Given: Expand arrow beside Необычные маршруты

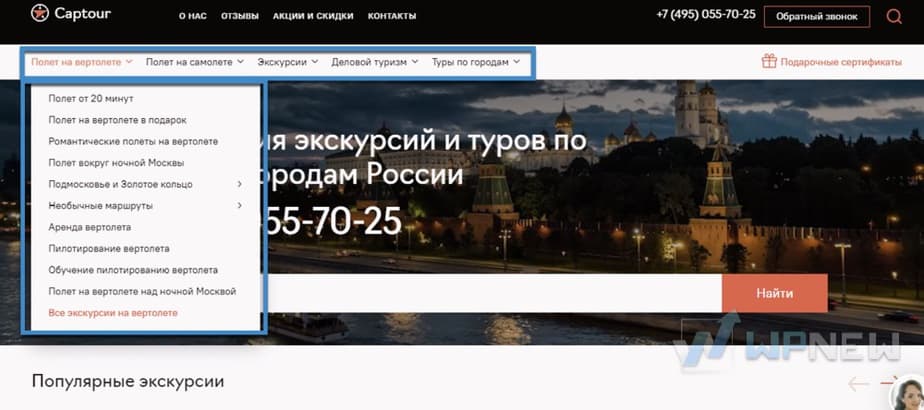Looking at the screenshot, I should [240, 206].
